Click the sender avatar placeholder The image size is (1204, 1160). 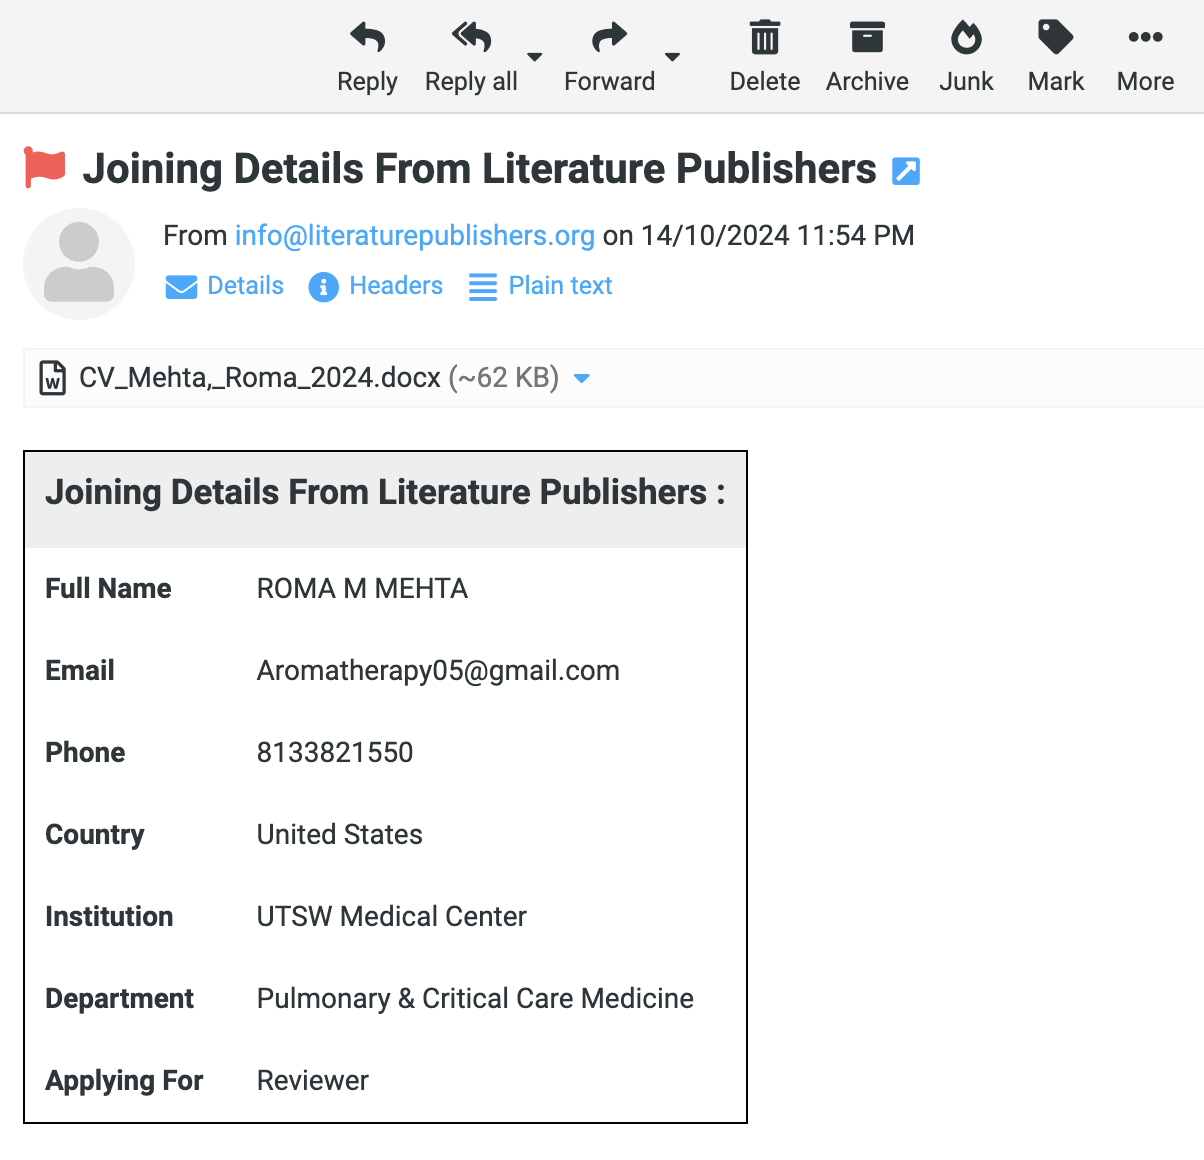79,264
